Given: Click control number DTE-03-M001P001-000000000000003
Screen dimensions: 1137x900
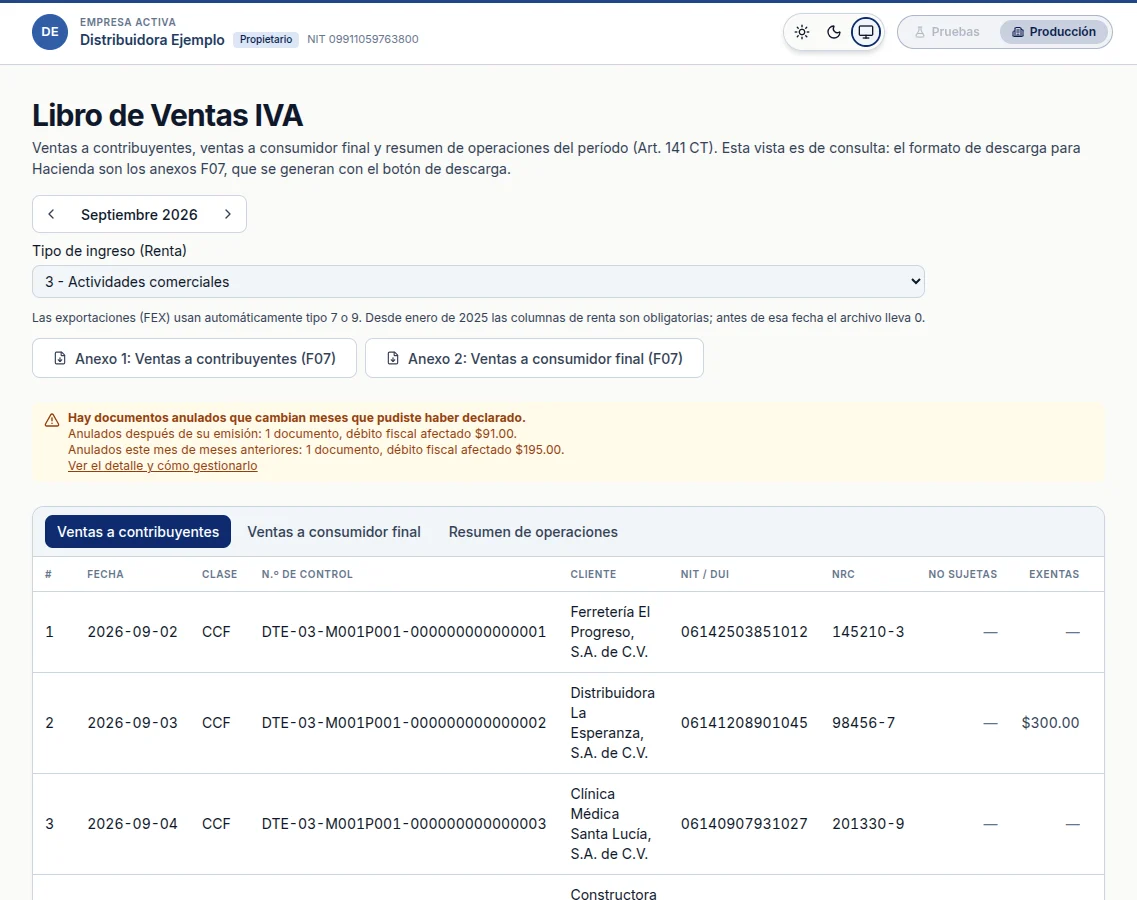Looking at the screenshot, I should coord(404,824).
